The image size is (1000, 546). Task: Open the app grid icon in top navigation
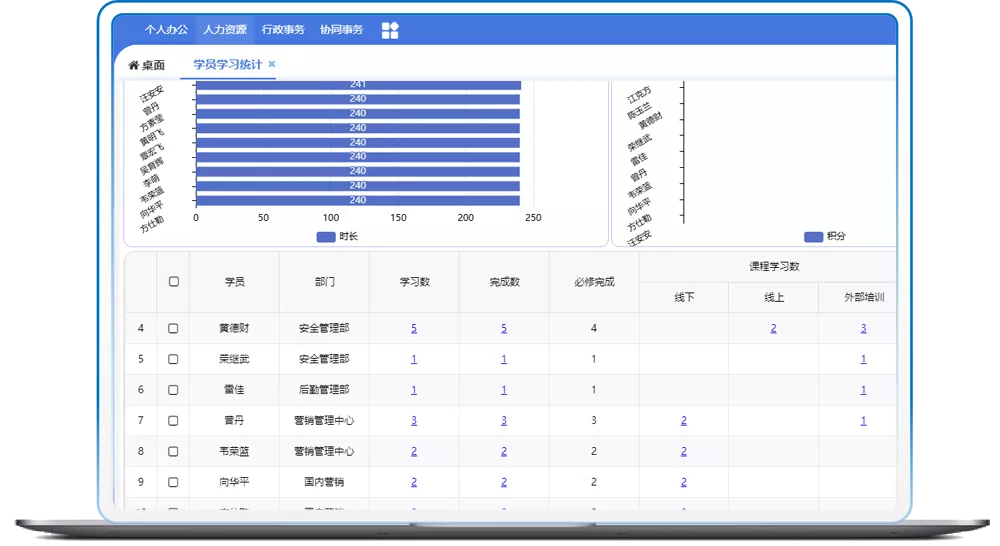[x=390, y=30]
